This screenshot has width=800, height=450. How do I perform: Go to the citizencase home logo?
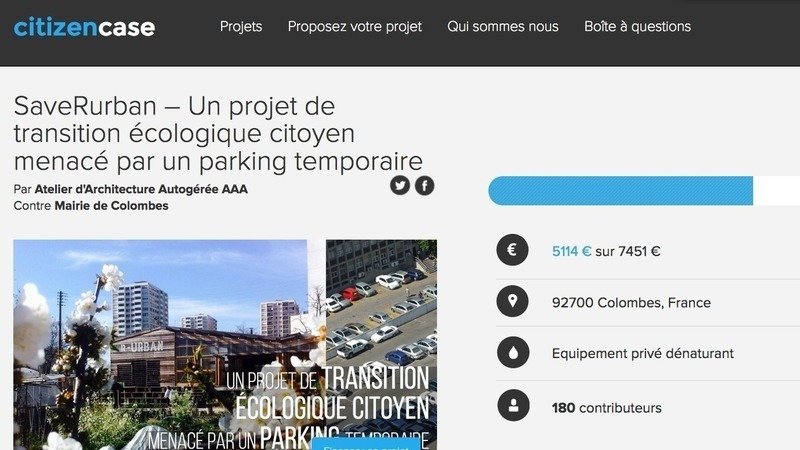(84, 27)
